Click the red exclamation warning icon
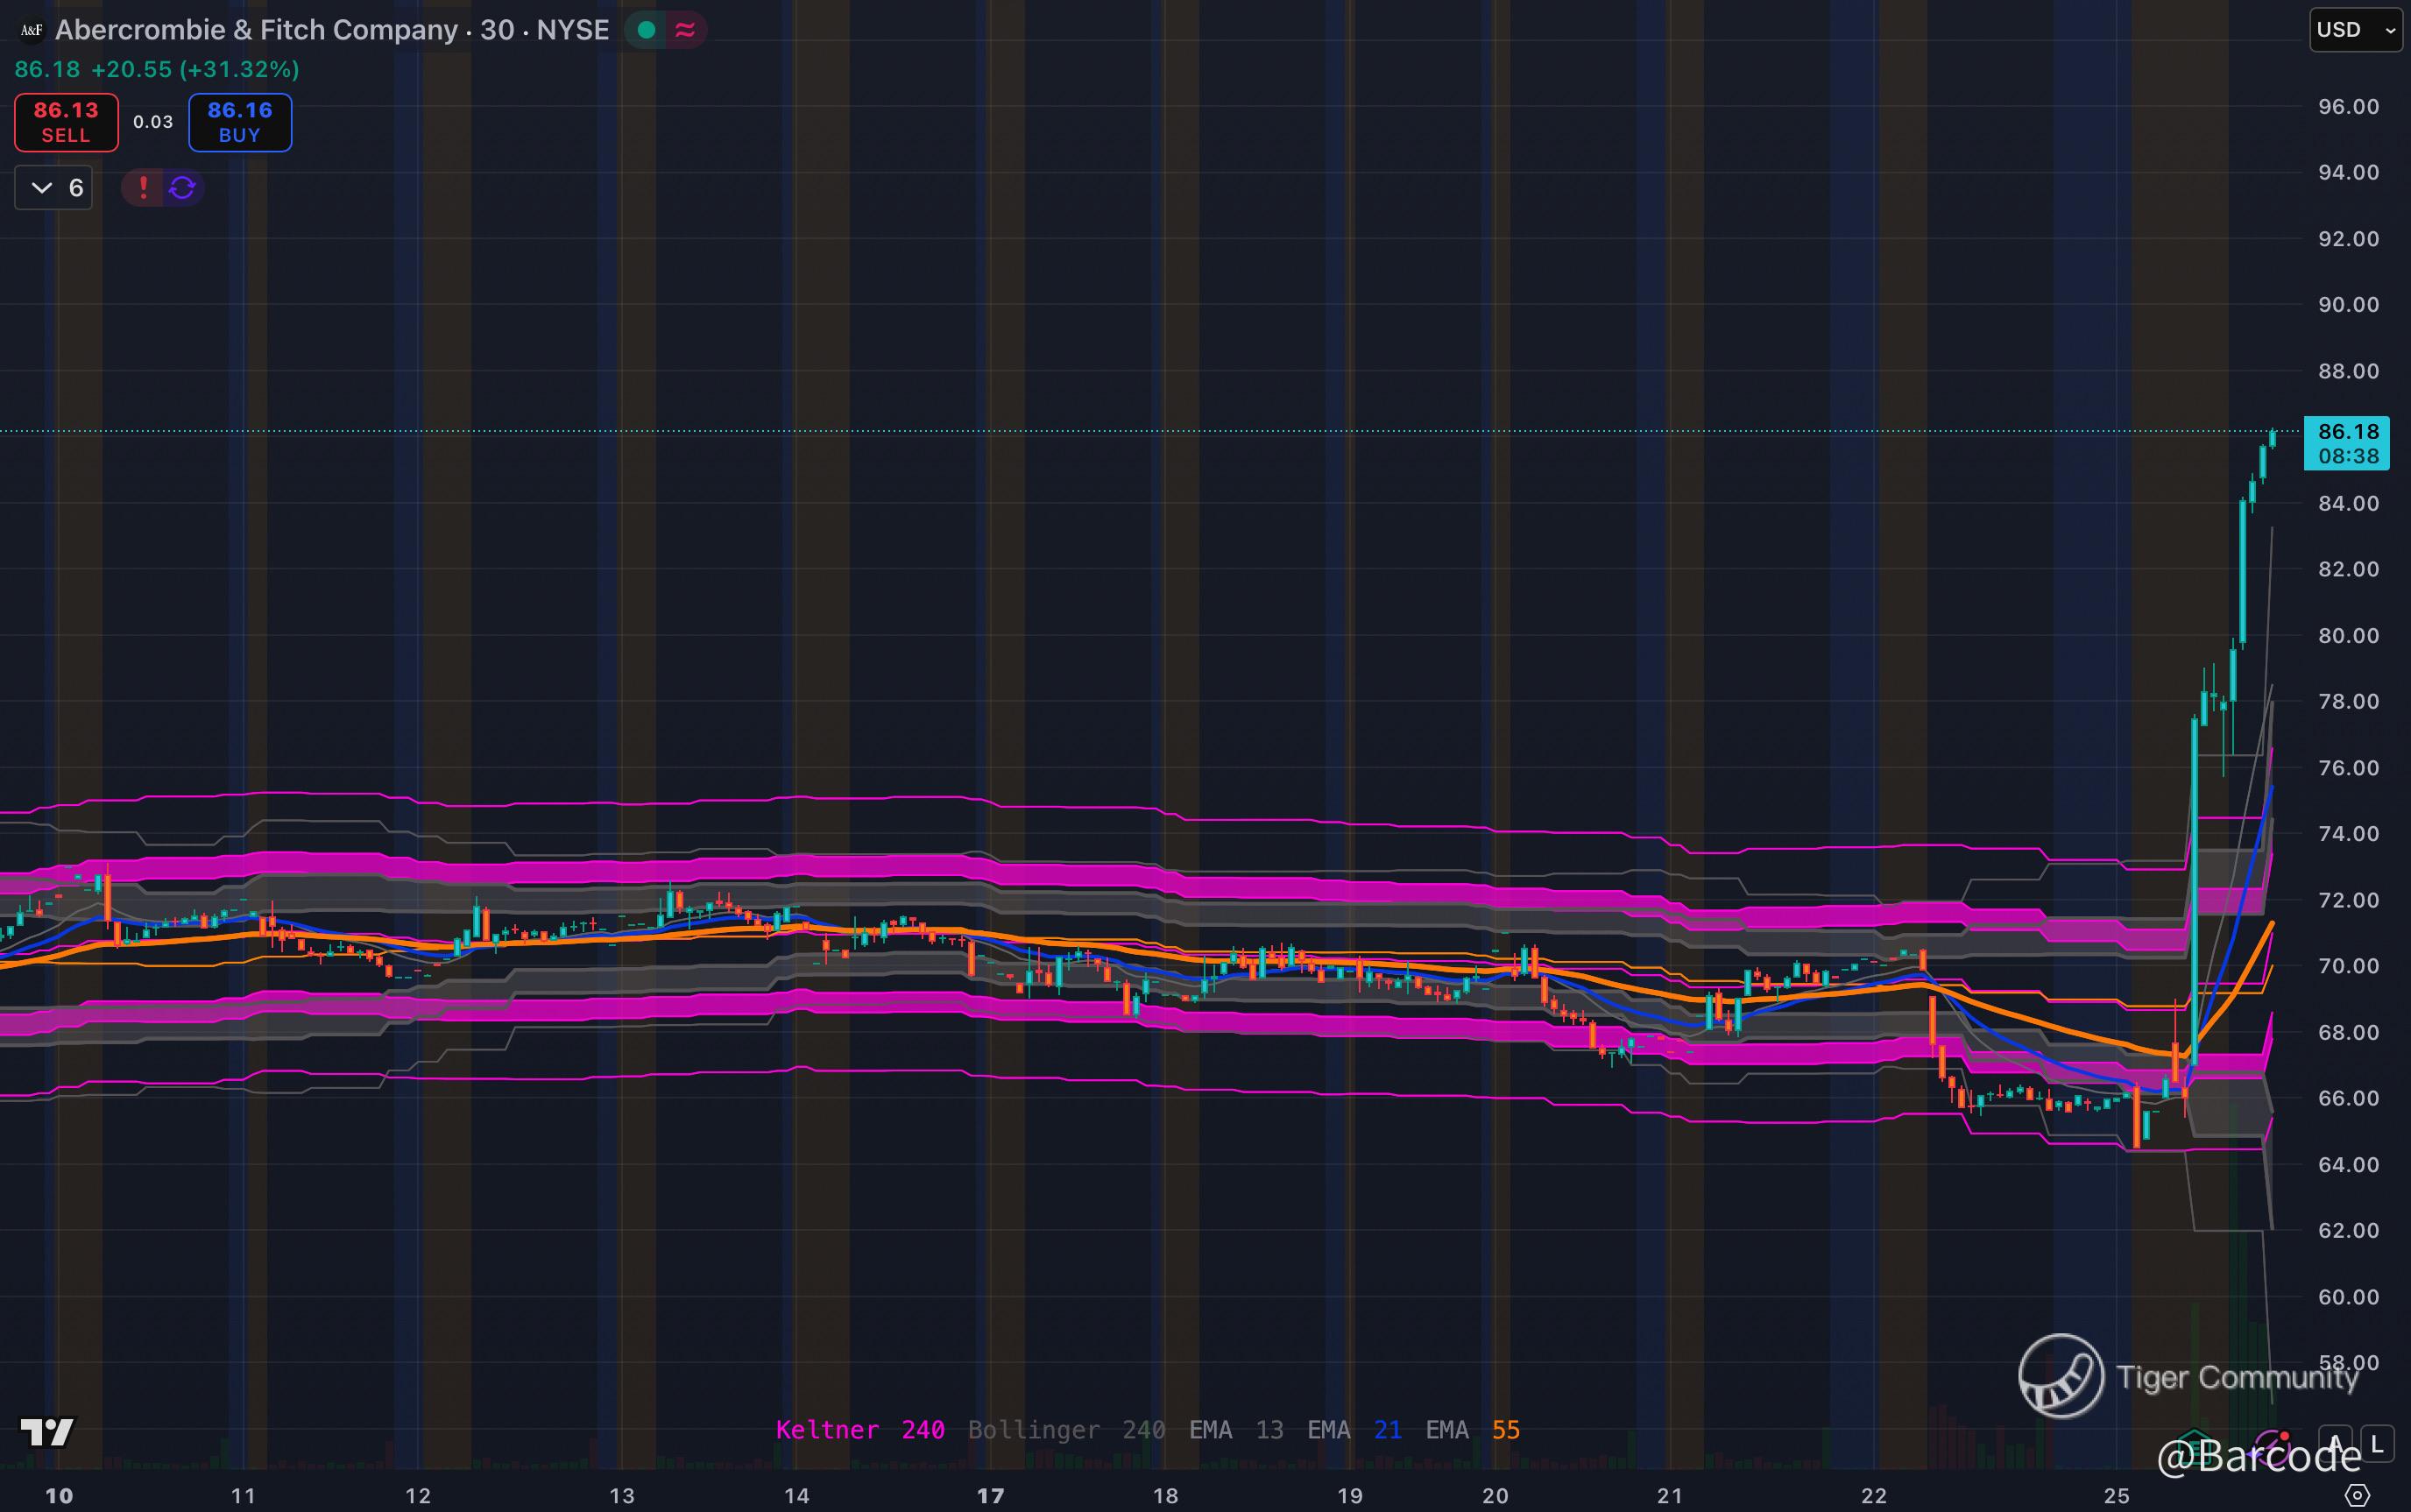 point(143,188)
